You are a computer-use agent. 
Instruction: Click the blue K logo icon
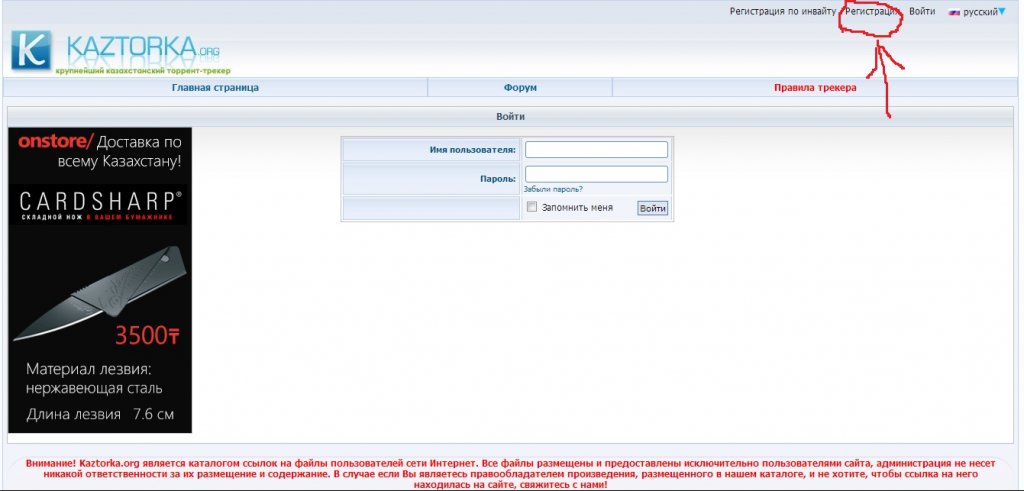pyautogui.click(x=31, y=51)
